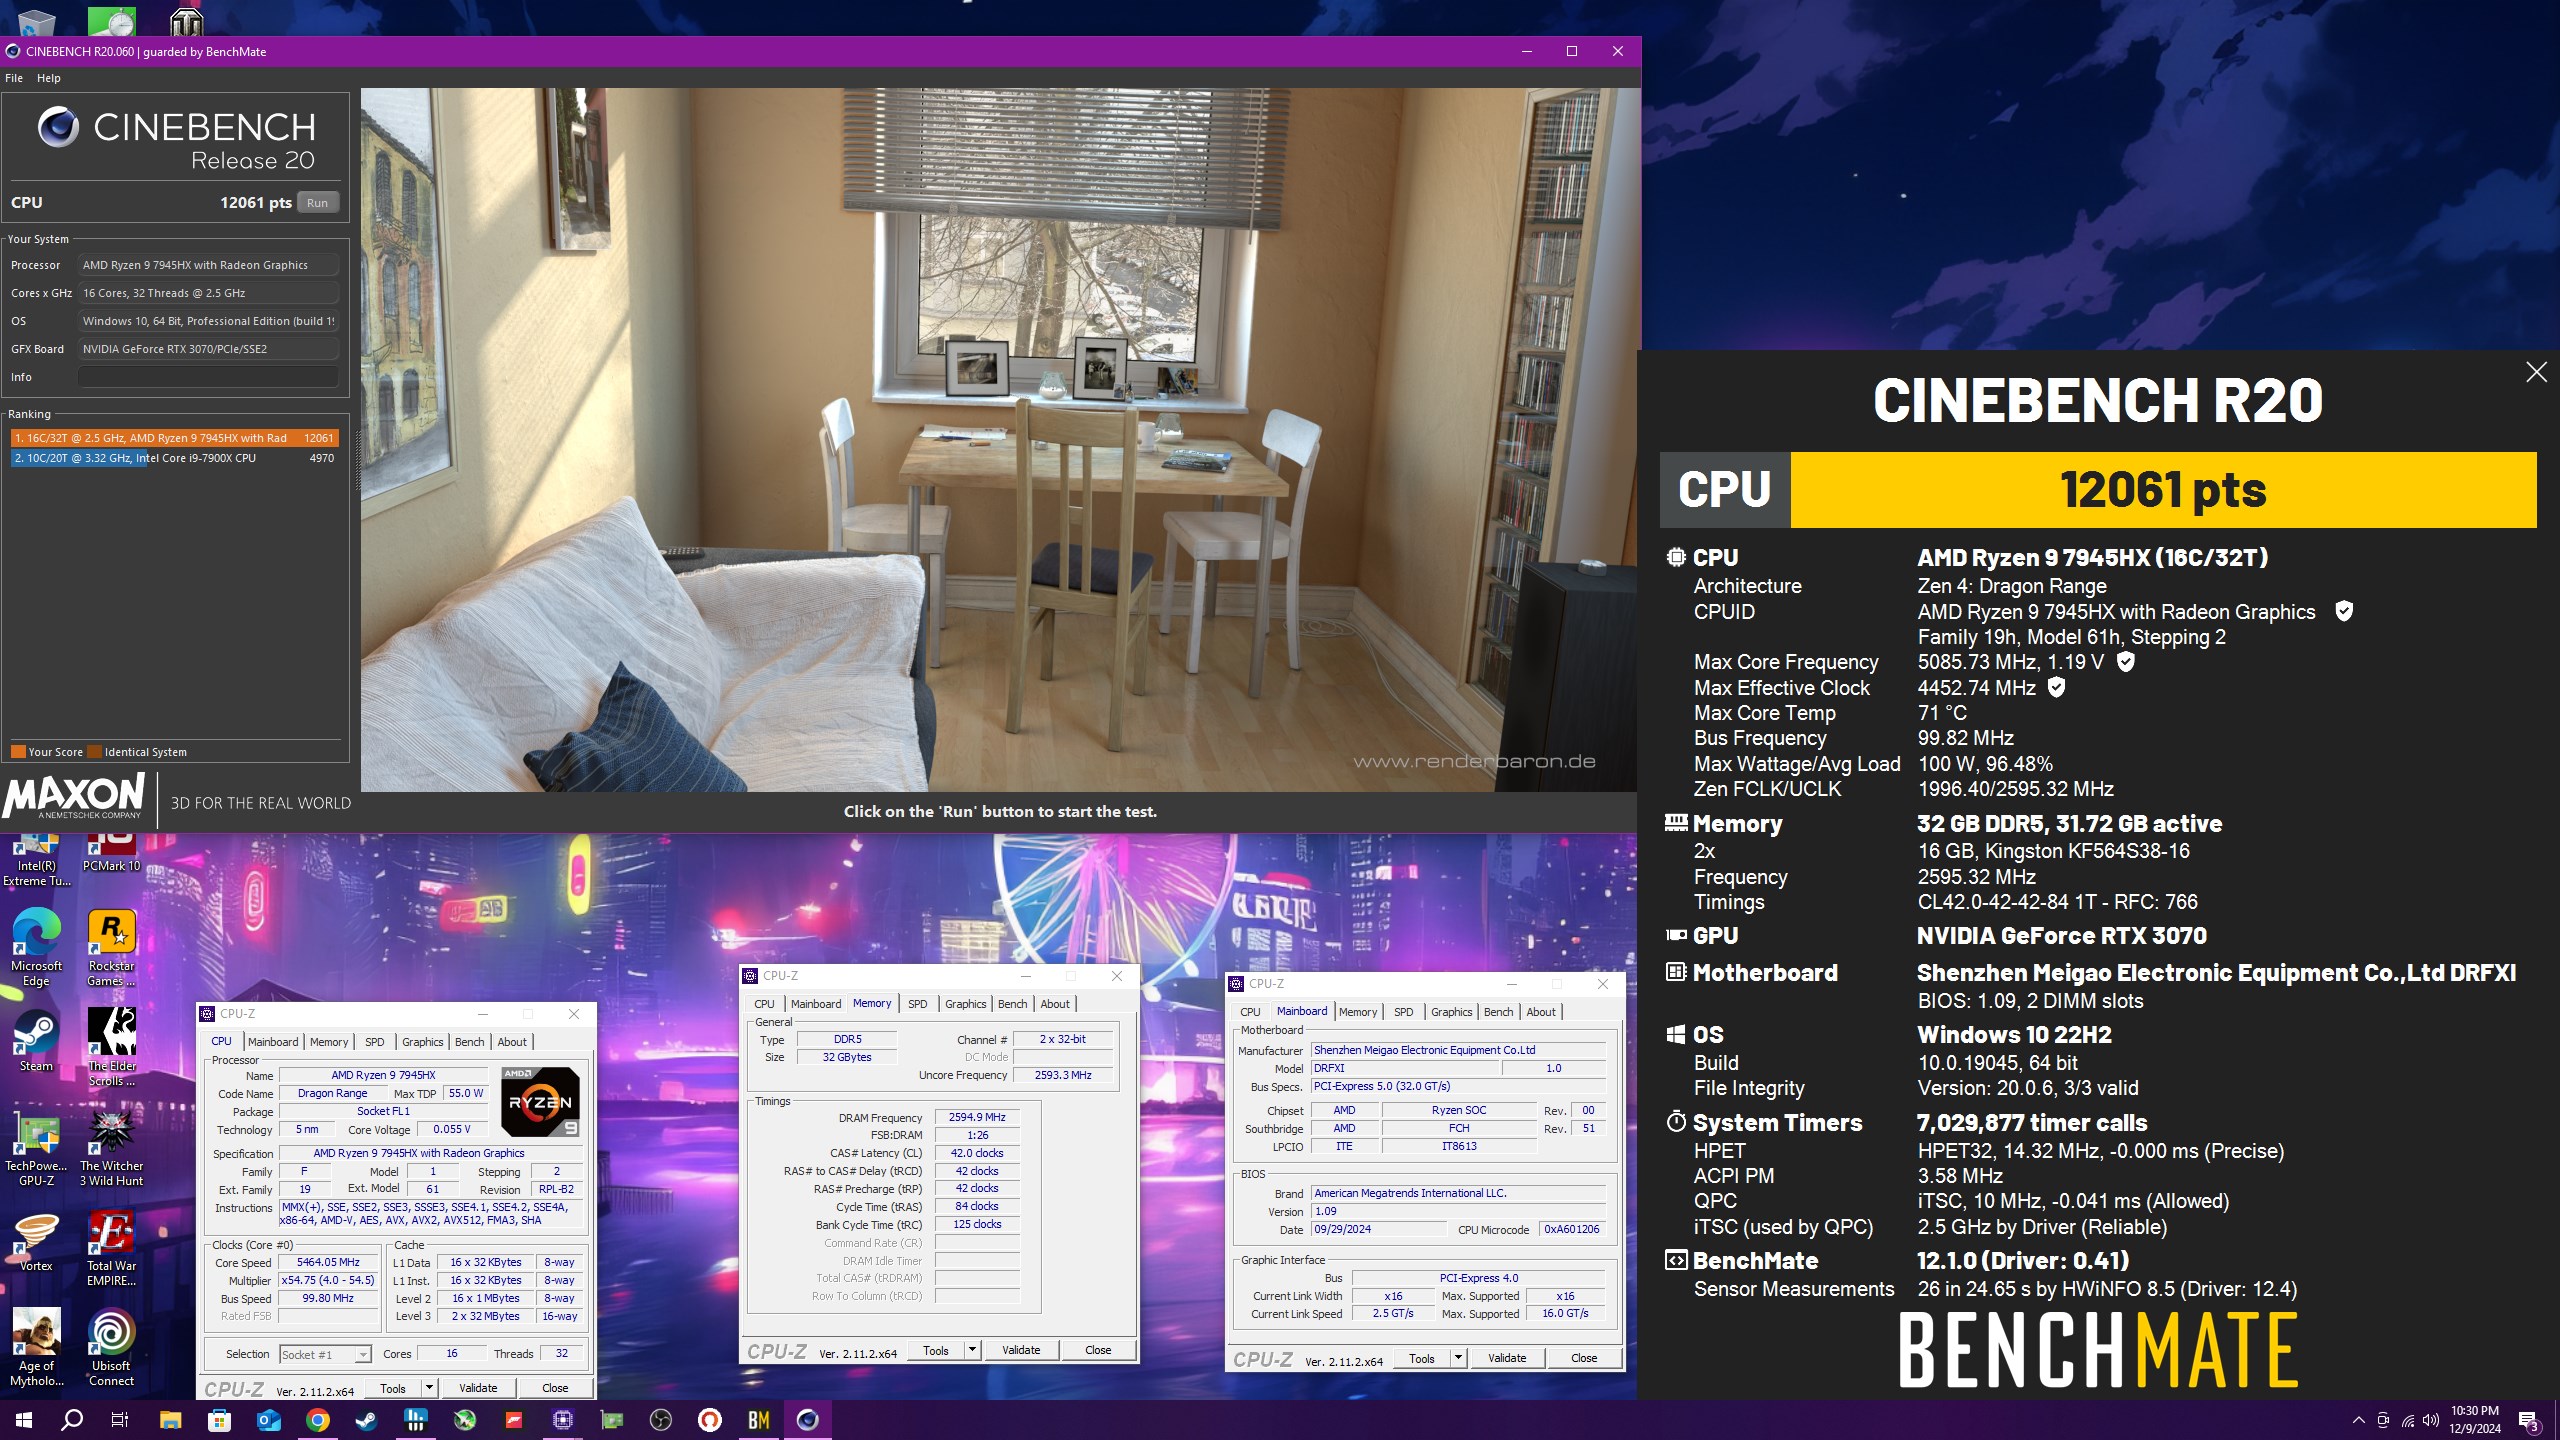The width and height of the screenshot is (2560, 1440).
Task: Click Close button in CPU-Z CPU window
Action: click(x=555, y=1388)
